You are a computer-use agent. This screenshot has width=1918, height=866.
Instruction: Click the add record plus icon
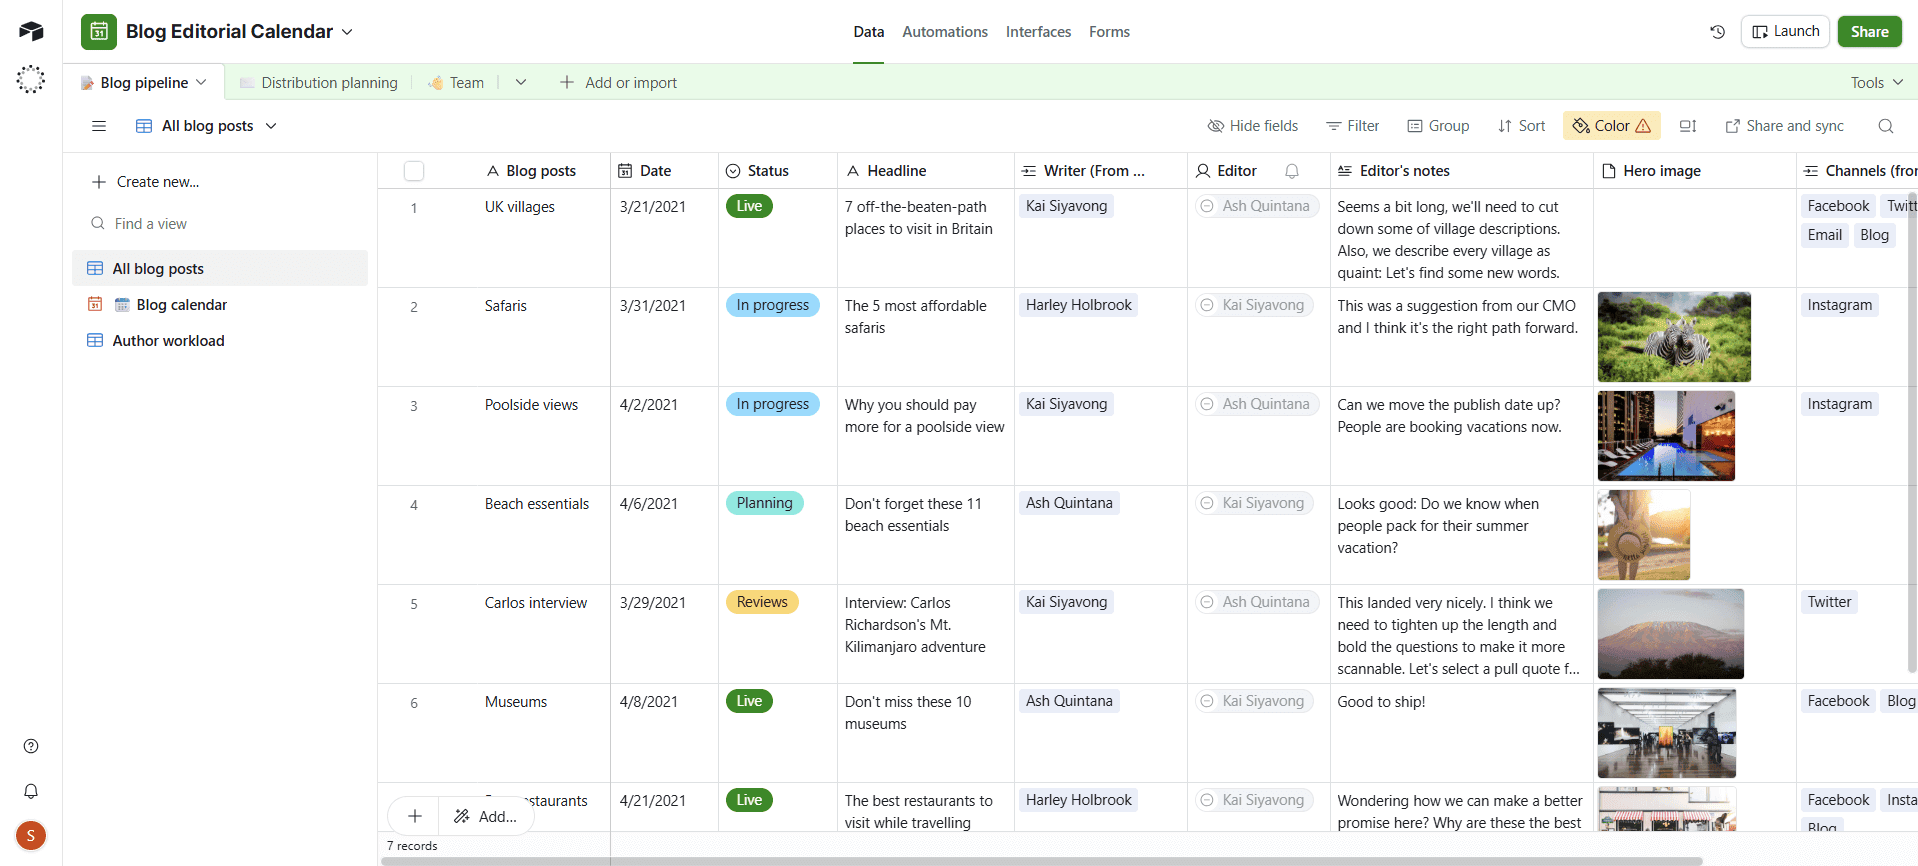415,816
